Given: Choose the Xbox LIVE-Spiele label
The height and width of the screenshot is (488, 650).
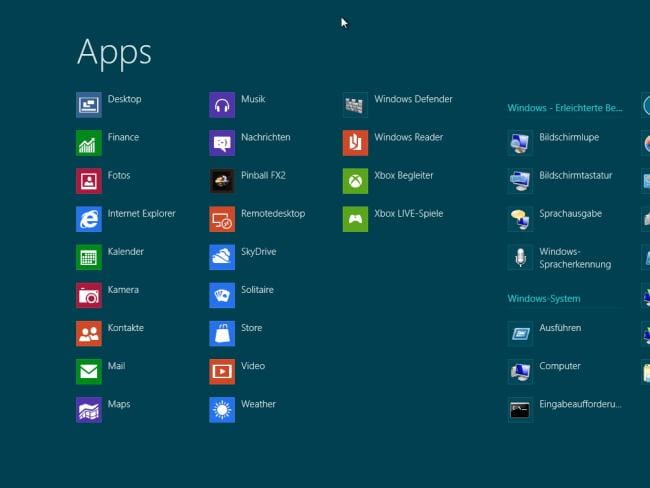Looking at the screenshot, I should click(409, 214).
